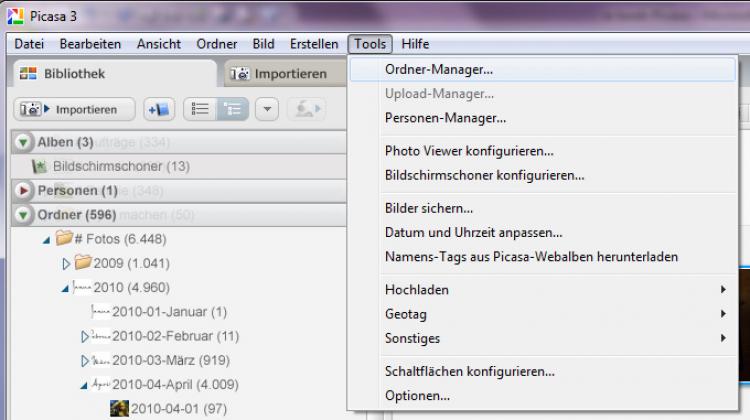Click the grayed-out people upload icon
This screenshot has height=420, width=750.
(306, 109)
